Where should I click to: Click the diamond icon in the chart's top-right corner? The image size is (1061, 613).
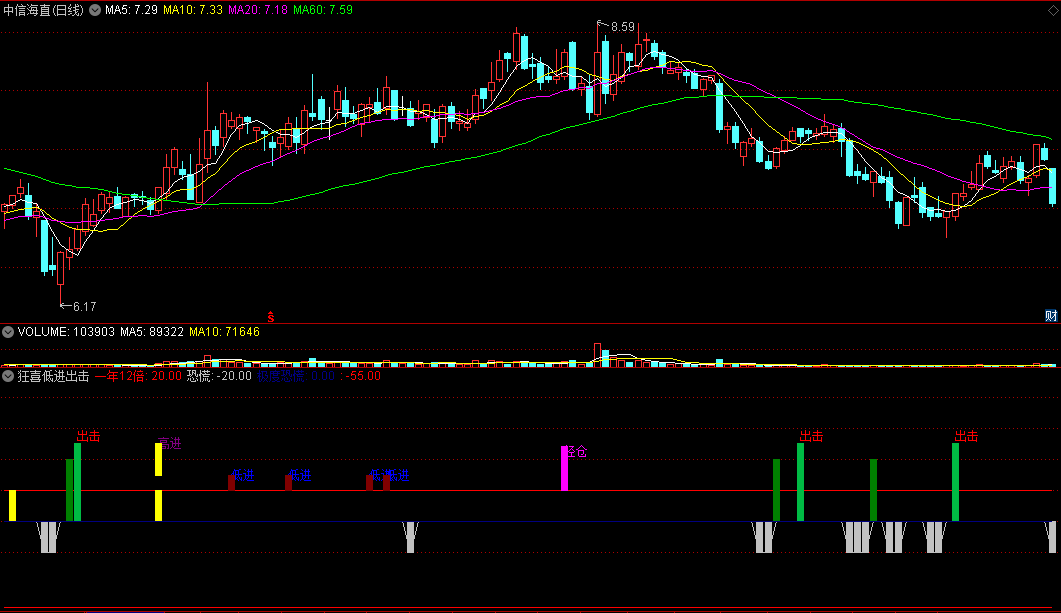pos(1054,11)
